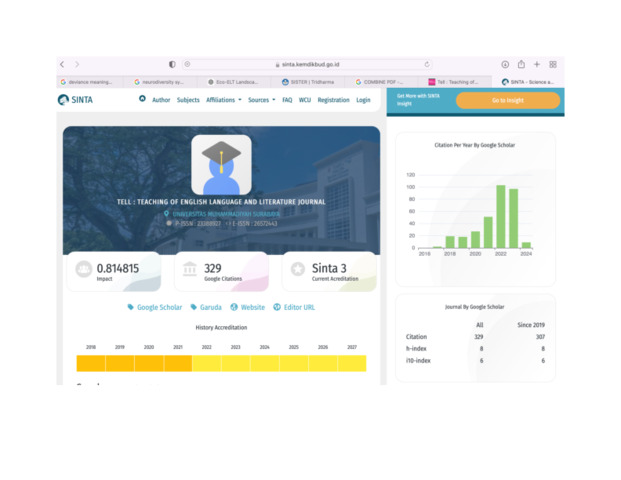Switch to the 'Tell : Teaching of' tab
The image size is (621, 480).
(457, 82)
